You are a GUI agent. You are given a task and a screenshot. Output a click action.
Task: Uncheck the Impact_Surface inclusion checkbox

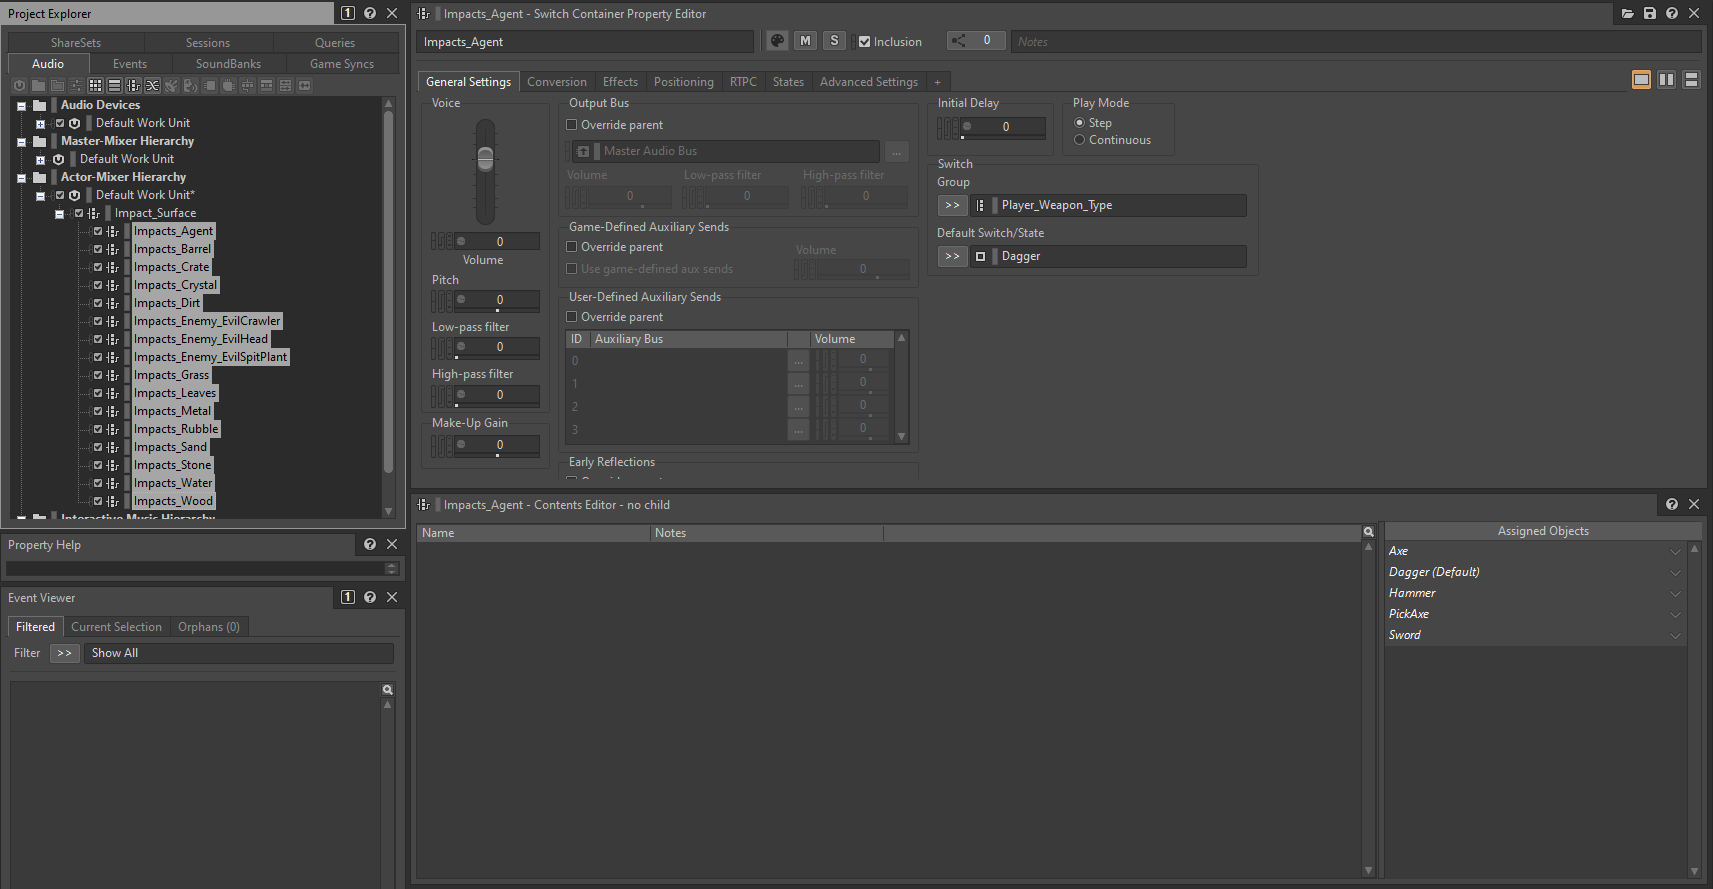79,213
